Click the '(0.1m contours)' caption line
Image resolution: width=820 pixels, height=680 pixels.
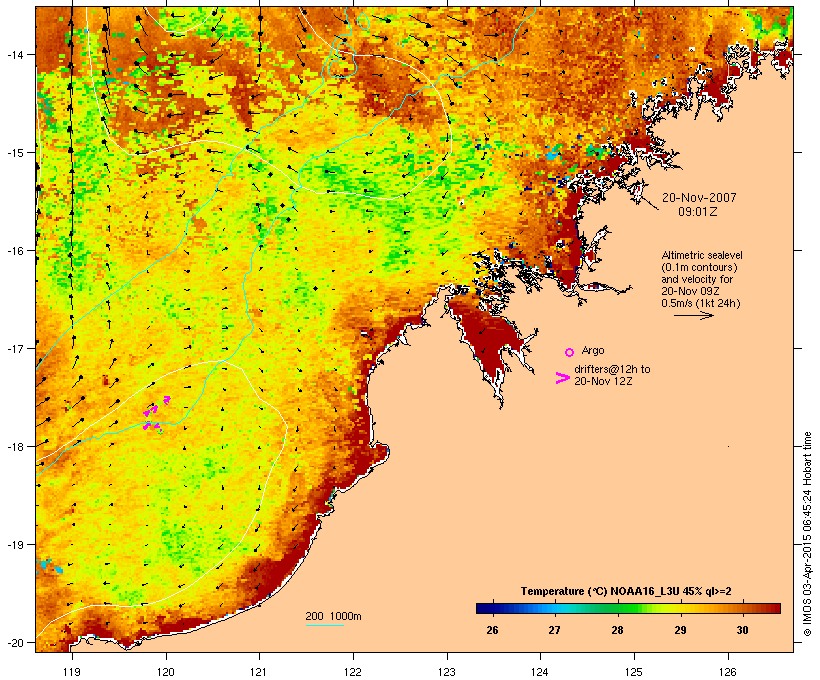pyautogui.click(x=699, y=267)
